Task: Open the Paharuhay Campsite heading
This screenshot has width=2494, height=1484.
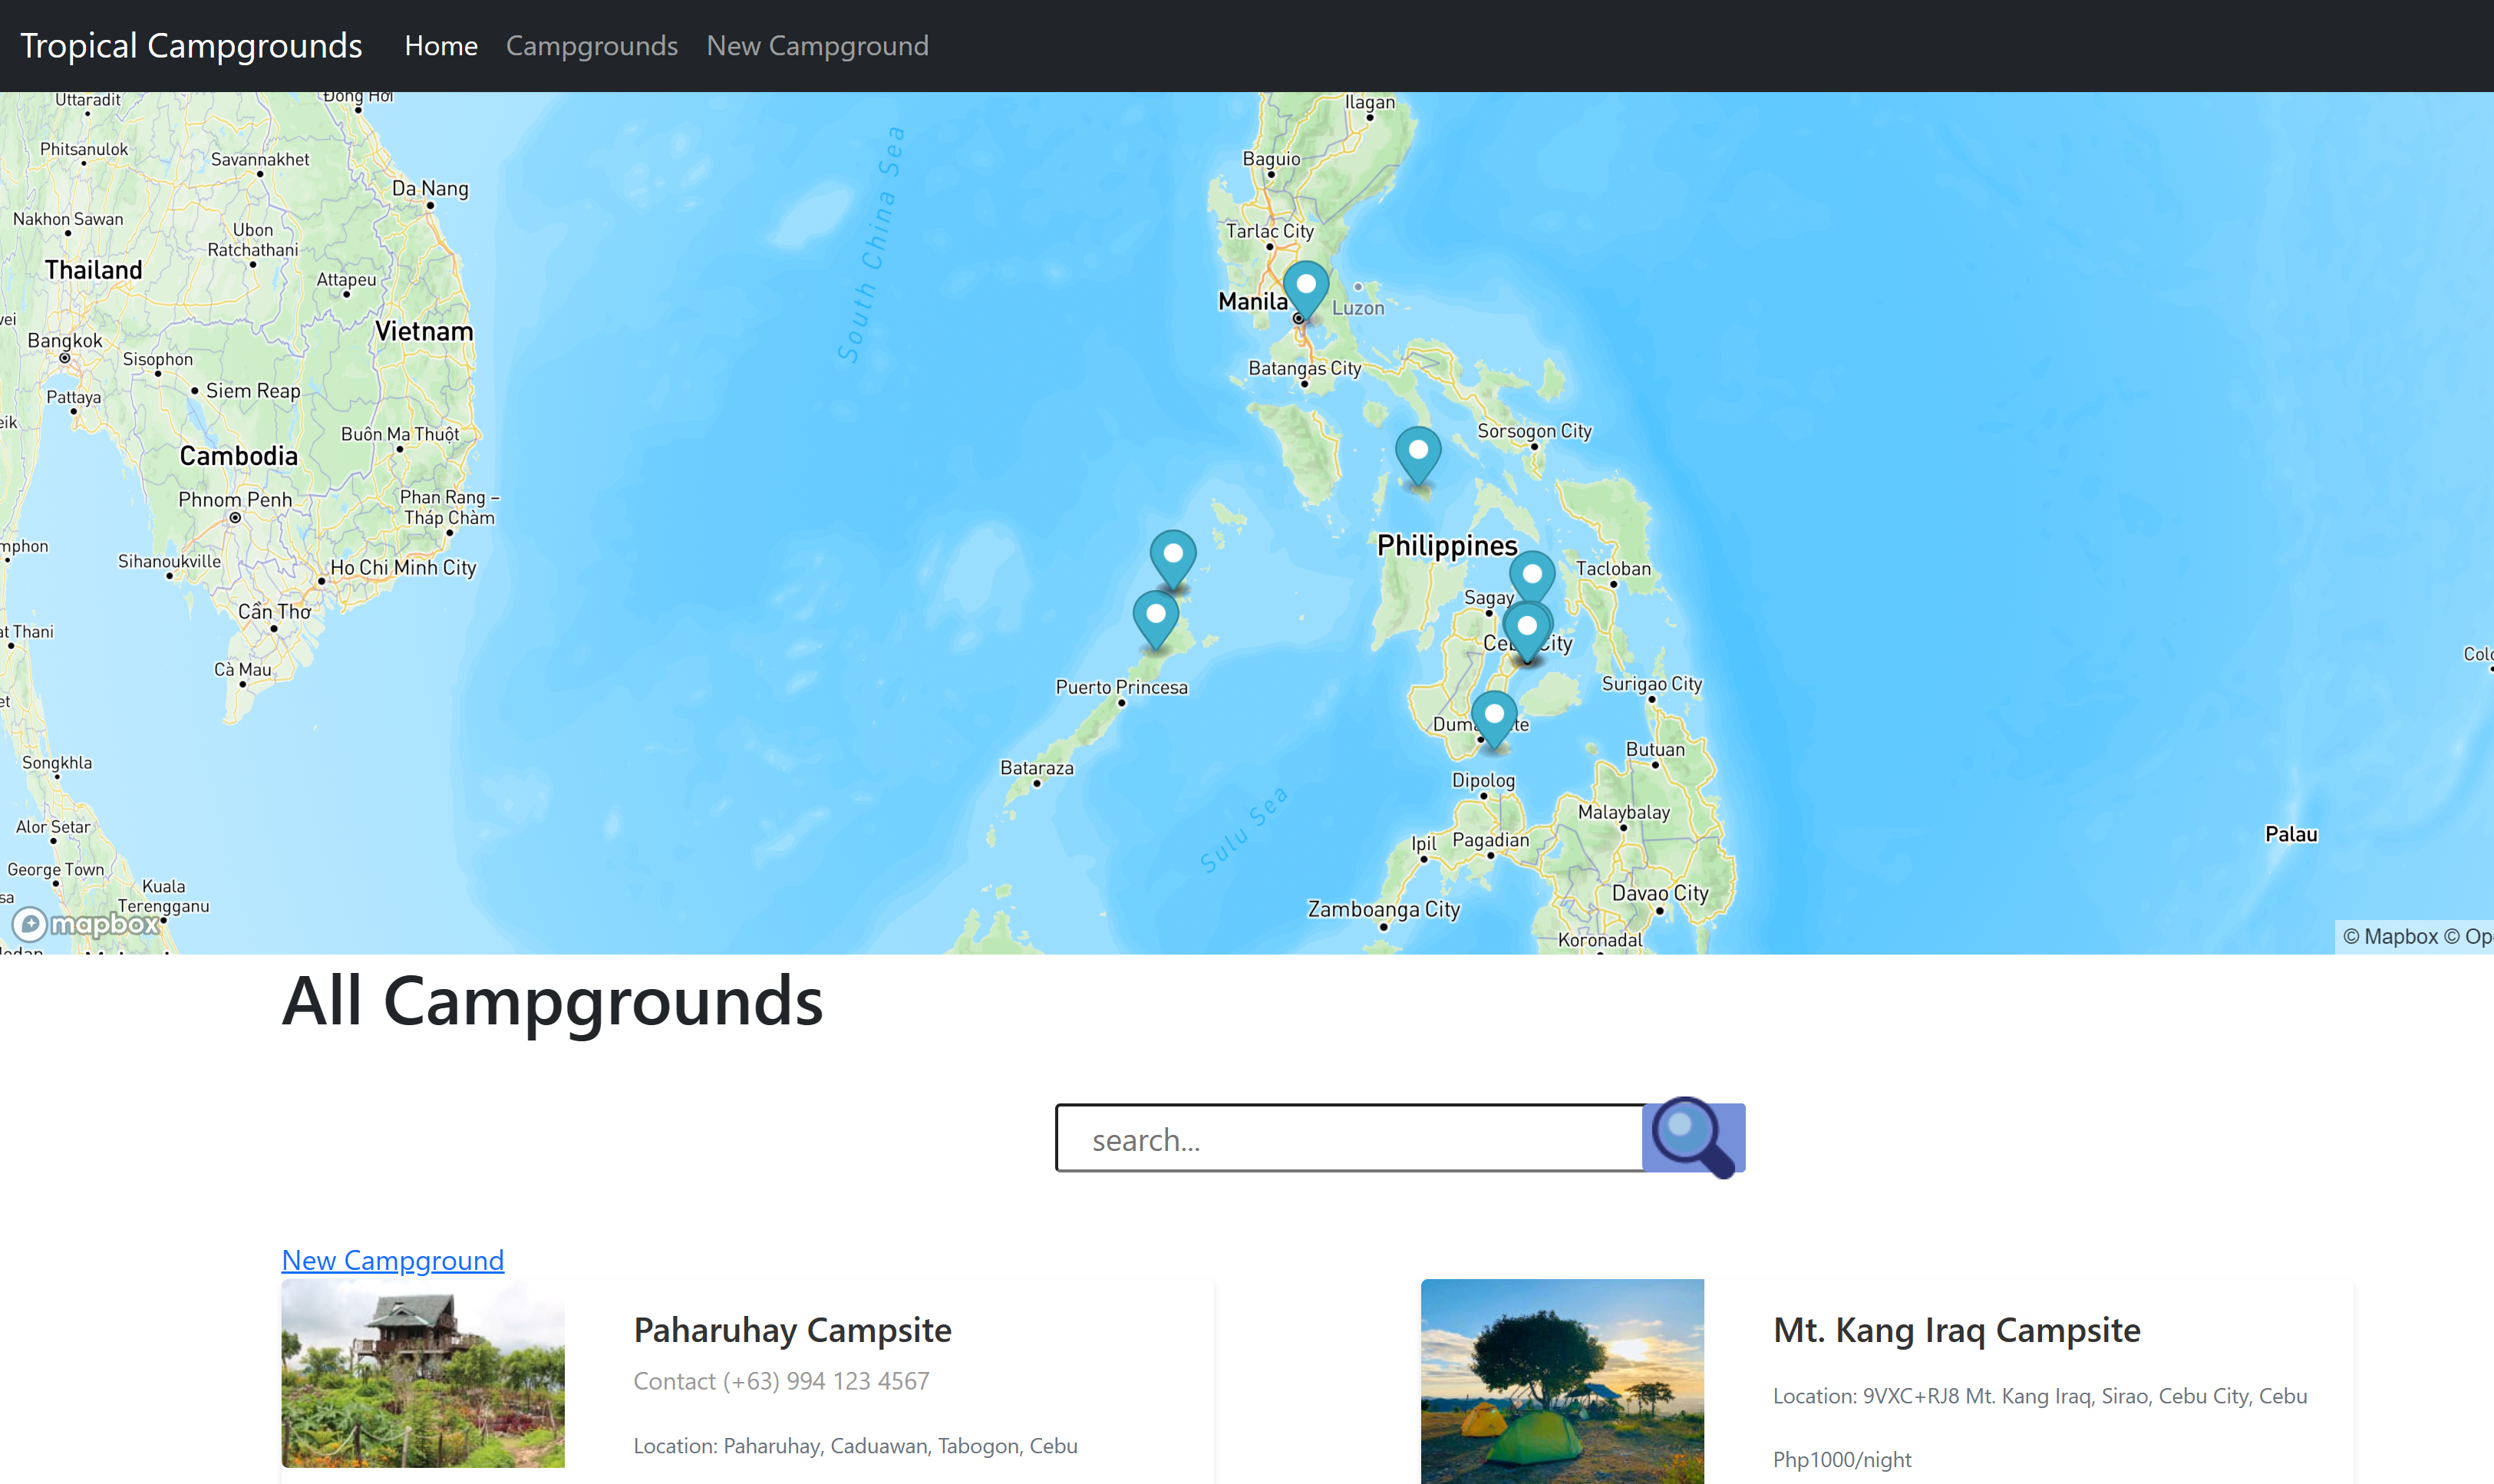Action: click(791, 1330)
